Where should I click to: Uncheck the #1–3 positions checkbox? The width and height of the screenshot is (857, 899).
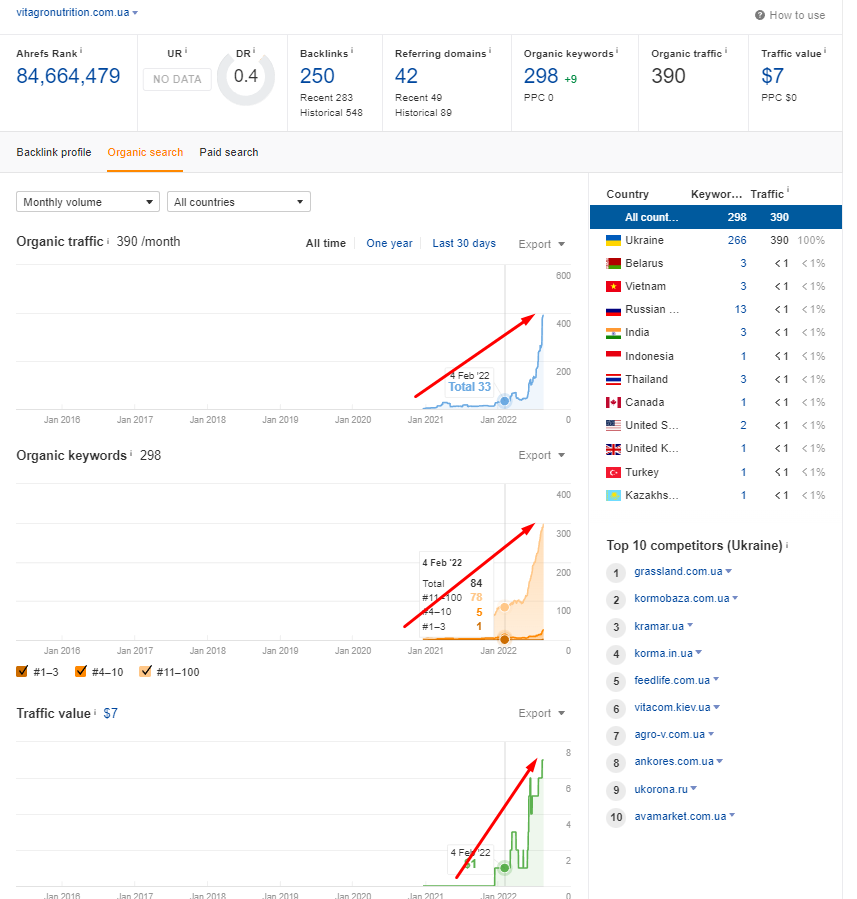click(x=22, y=671)
